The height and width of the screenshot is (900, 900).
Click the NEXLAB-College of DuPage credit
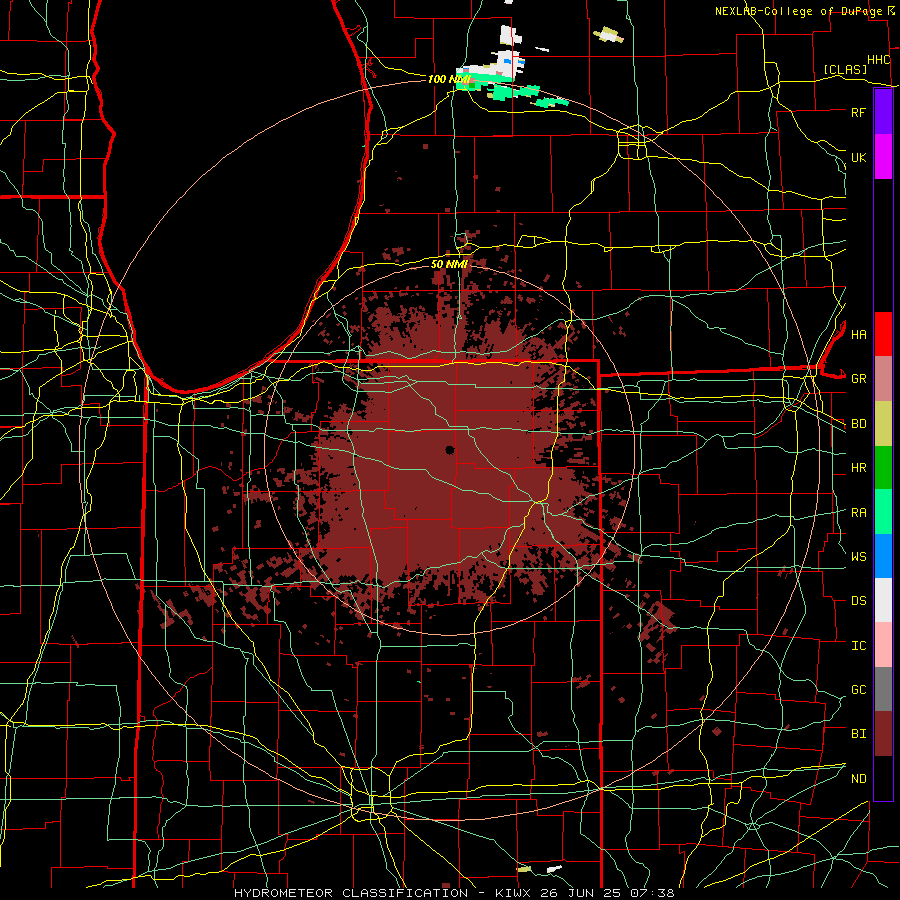pos(800,11)
